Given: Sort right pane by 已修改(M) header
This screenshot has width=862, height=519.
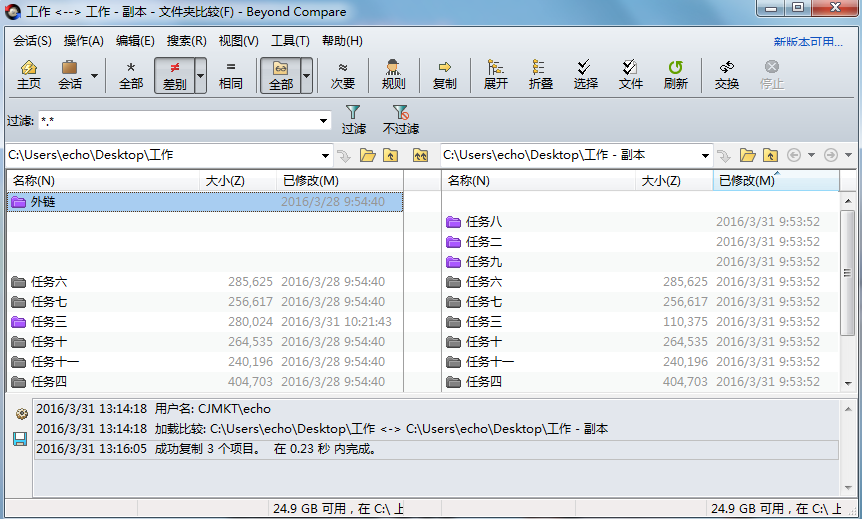Looking at the screenshot, I should click(x=776, y=181).
